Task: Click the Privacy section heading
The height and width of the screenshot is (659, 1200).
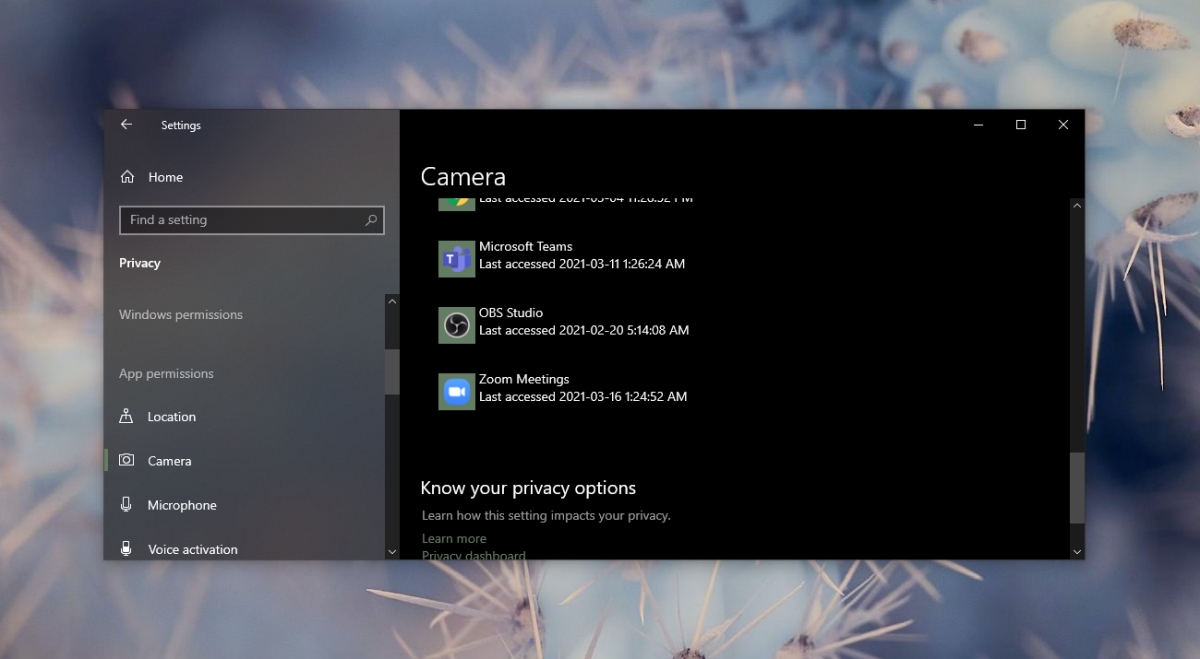Action: (140, 263)
